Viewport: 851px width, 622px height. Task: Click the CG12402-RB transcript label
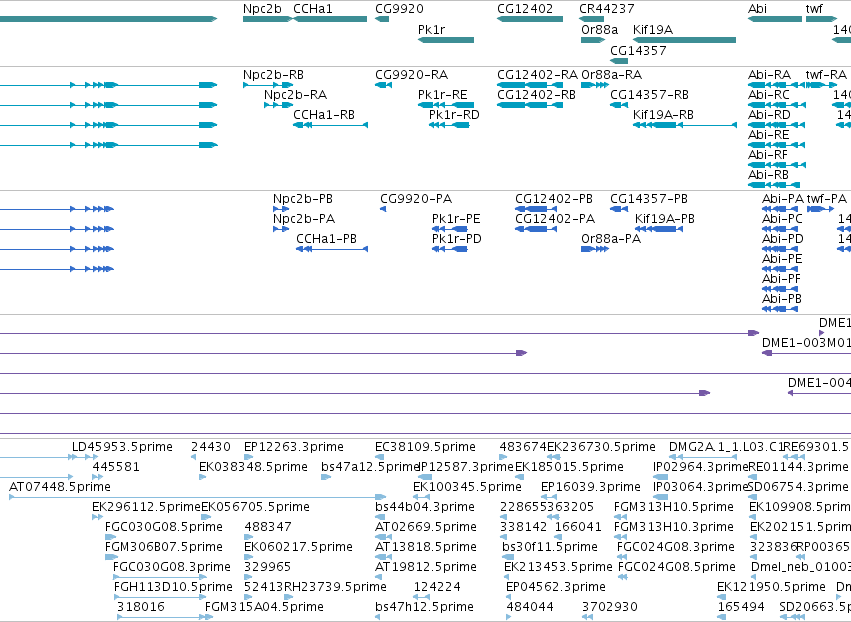(536, 95)
